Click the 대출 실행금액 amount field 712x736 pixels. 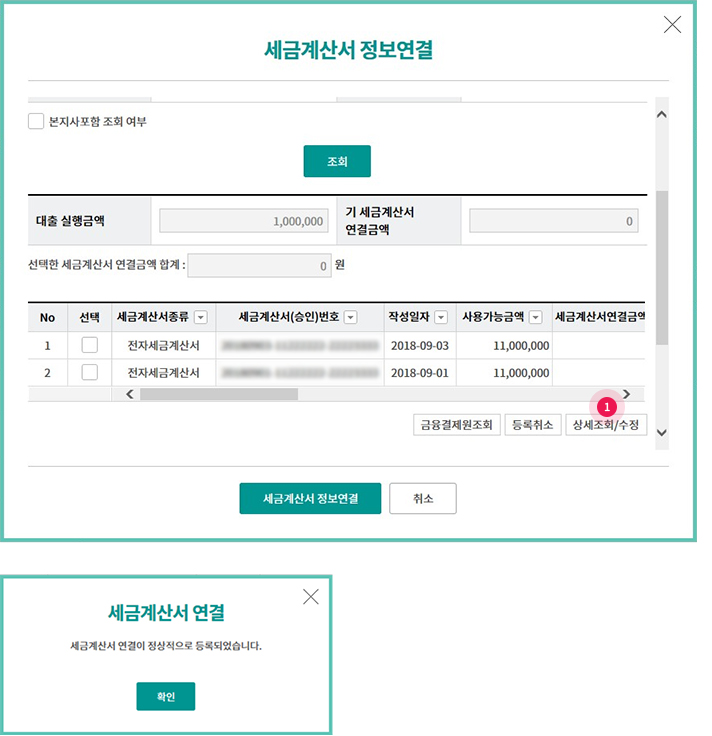(x=244, y=221)
